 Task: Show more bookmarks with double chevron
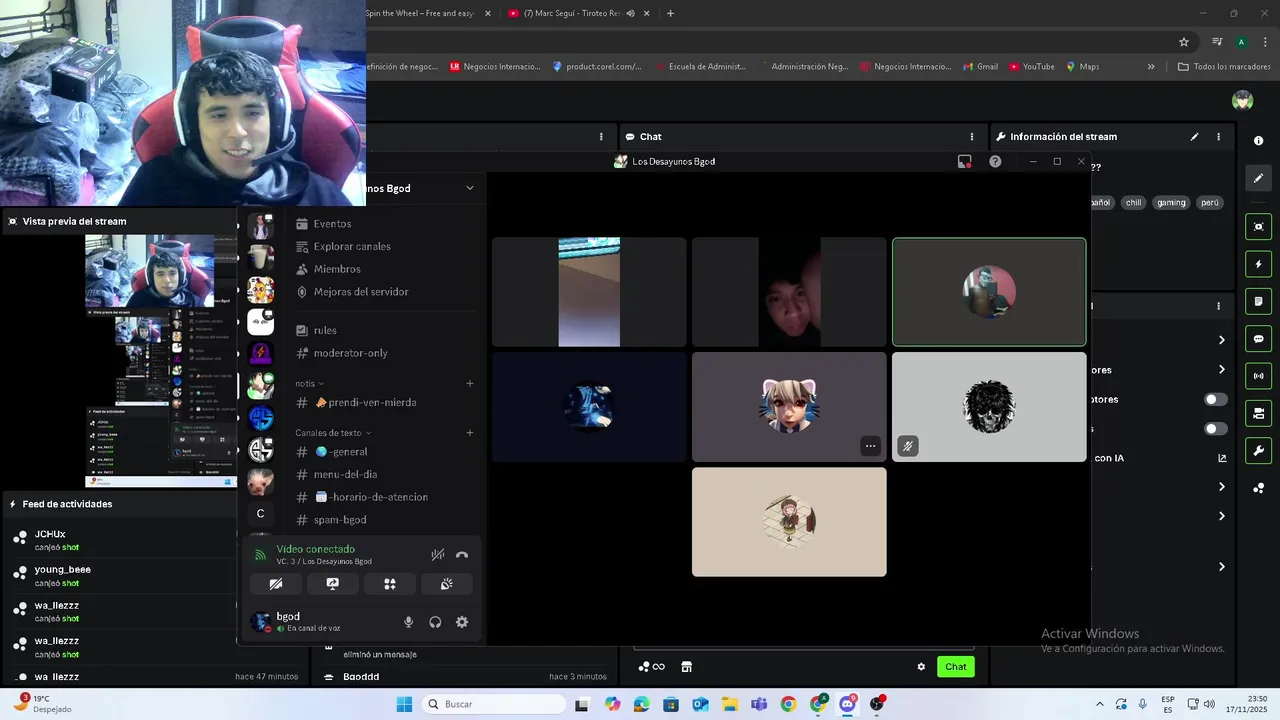click(1151, 67)
